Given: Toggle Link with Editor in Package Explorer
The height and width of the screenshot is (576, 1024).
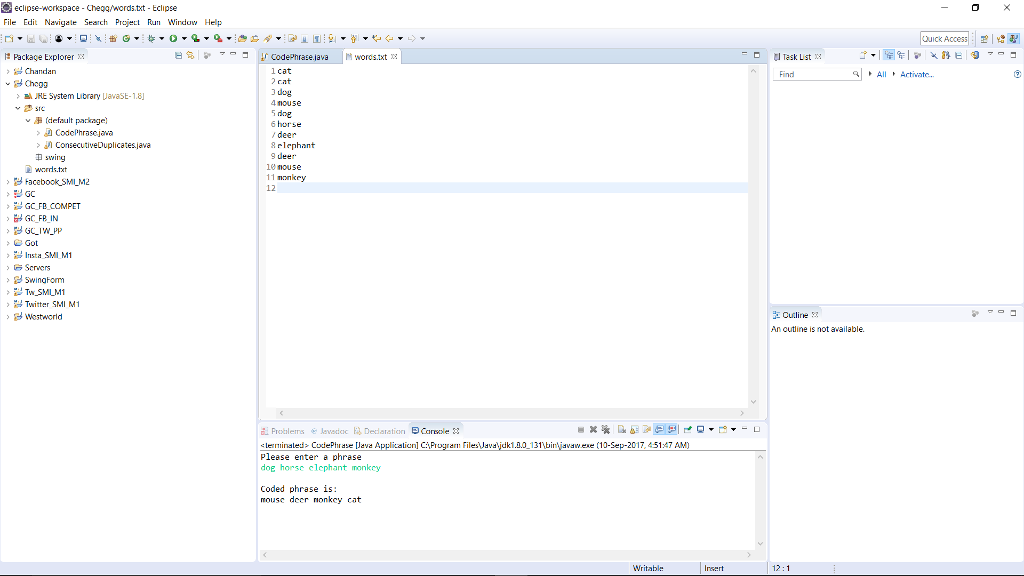Looking at the screenshot, I should (x=190, y=56).
